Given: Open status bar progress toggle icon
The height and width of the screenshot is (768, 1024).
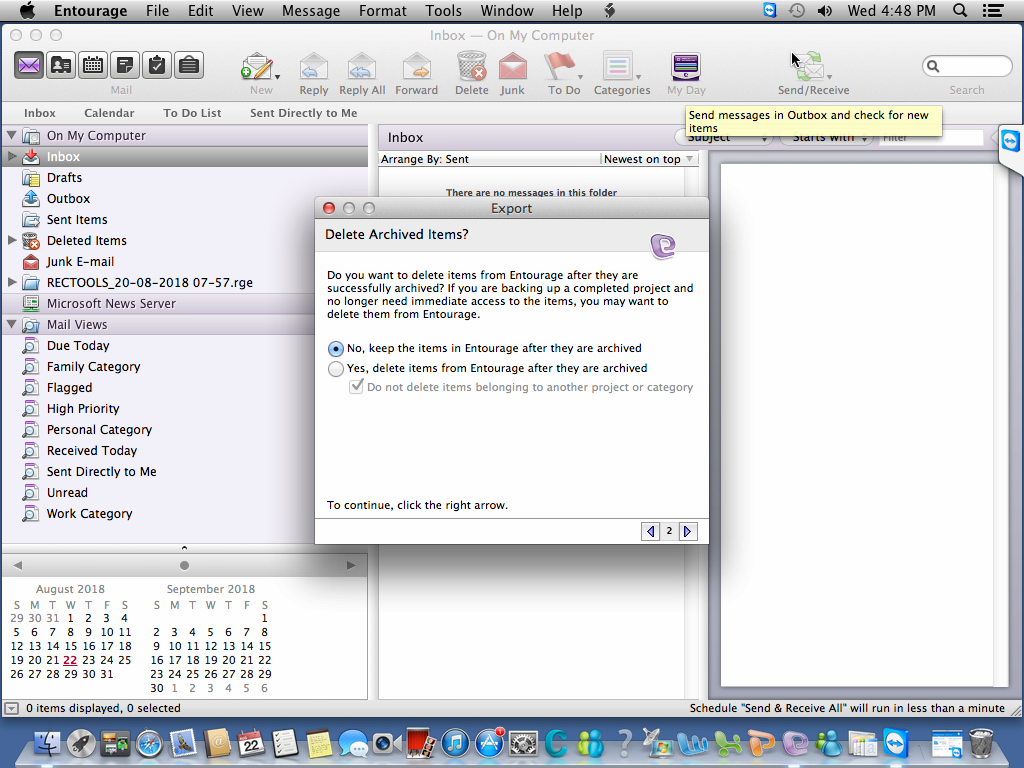Looking at the screenshot, I should click(12, 708).
